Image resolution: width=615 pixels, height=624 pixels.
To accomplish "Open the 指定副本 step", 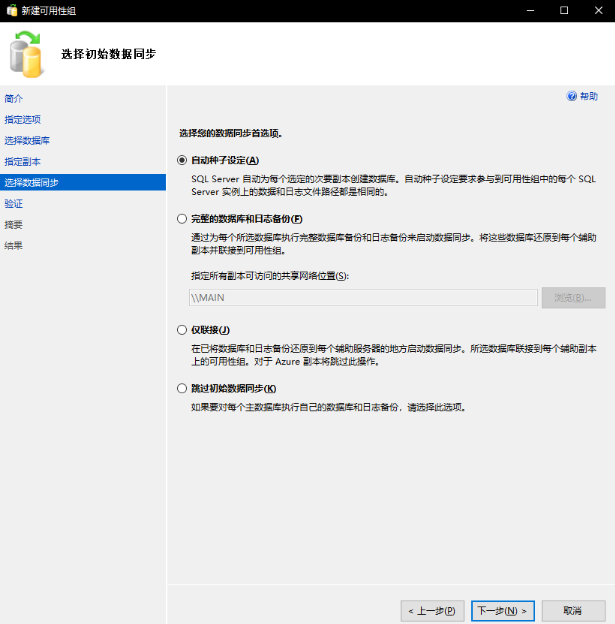I will pyautogui.click(x=22, y=161).
